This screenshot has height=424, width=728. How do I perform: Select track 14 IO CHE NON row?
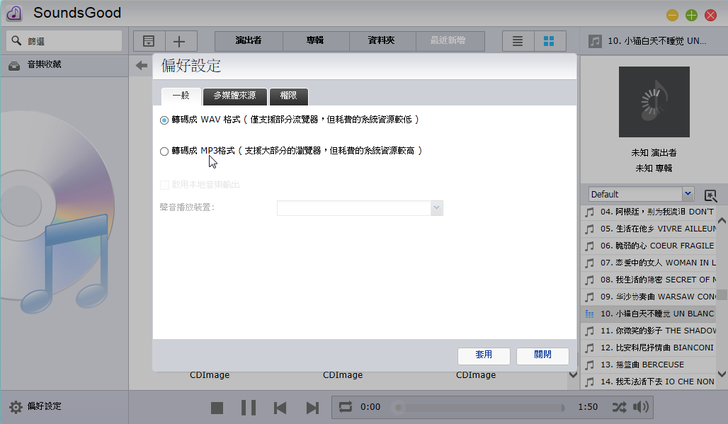tap(649, 382)
